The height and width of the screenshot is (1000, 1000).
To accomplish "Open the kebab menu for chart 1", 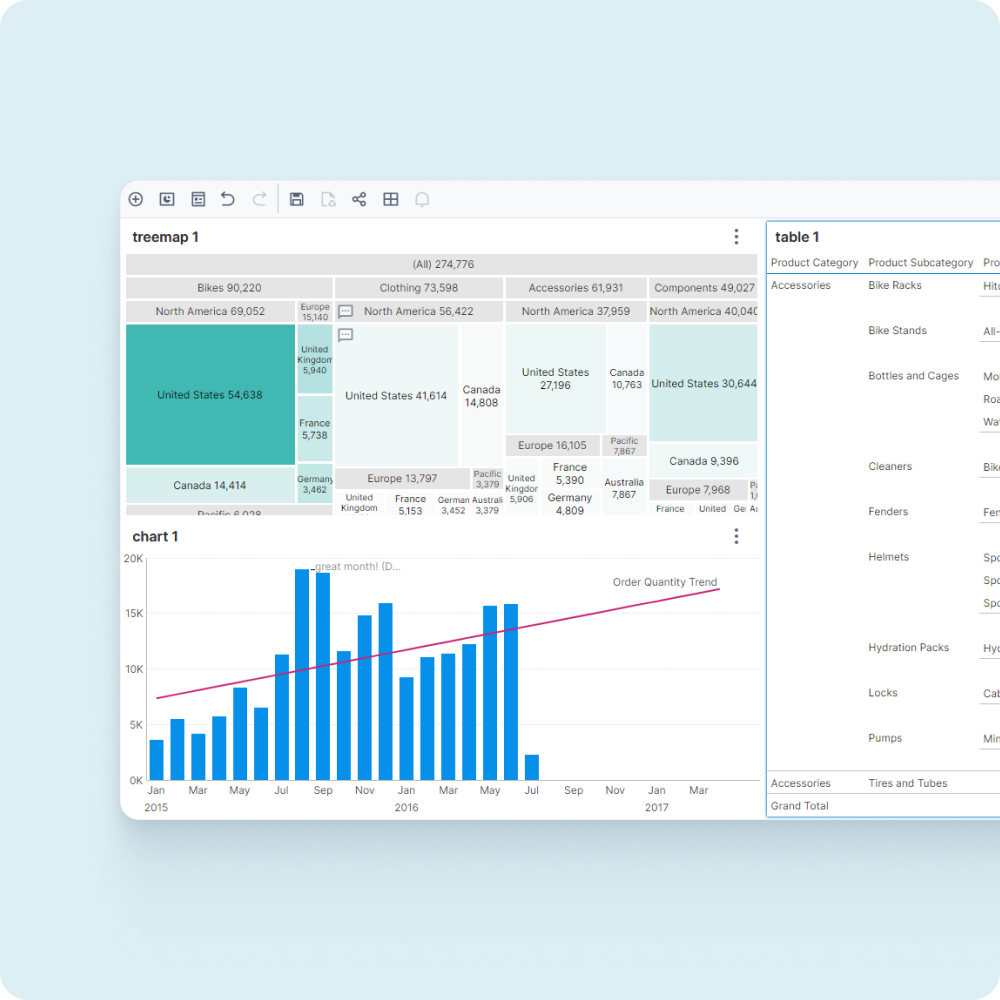I will tap(737, 536).
